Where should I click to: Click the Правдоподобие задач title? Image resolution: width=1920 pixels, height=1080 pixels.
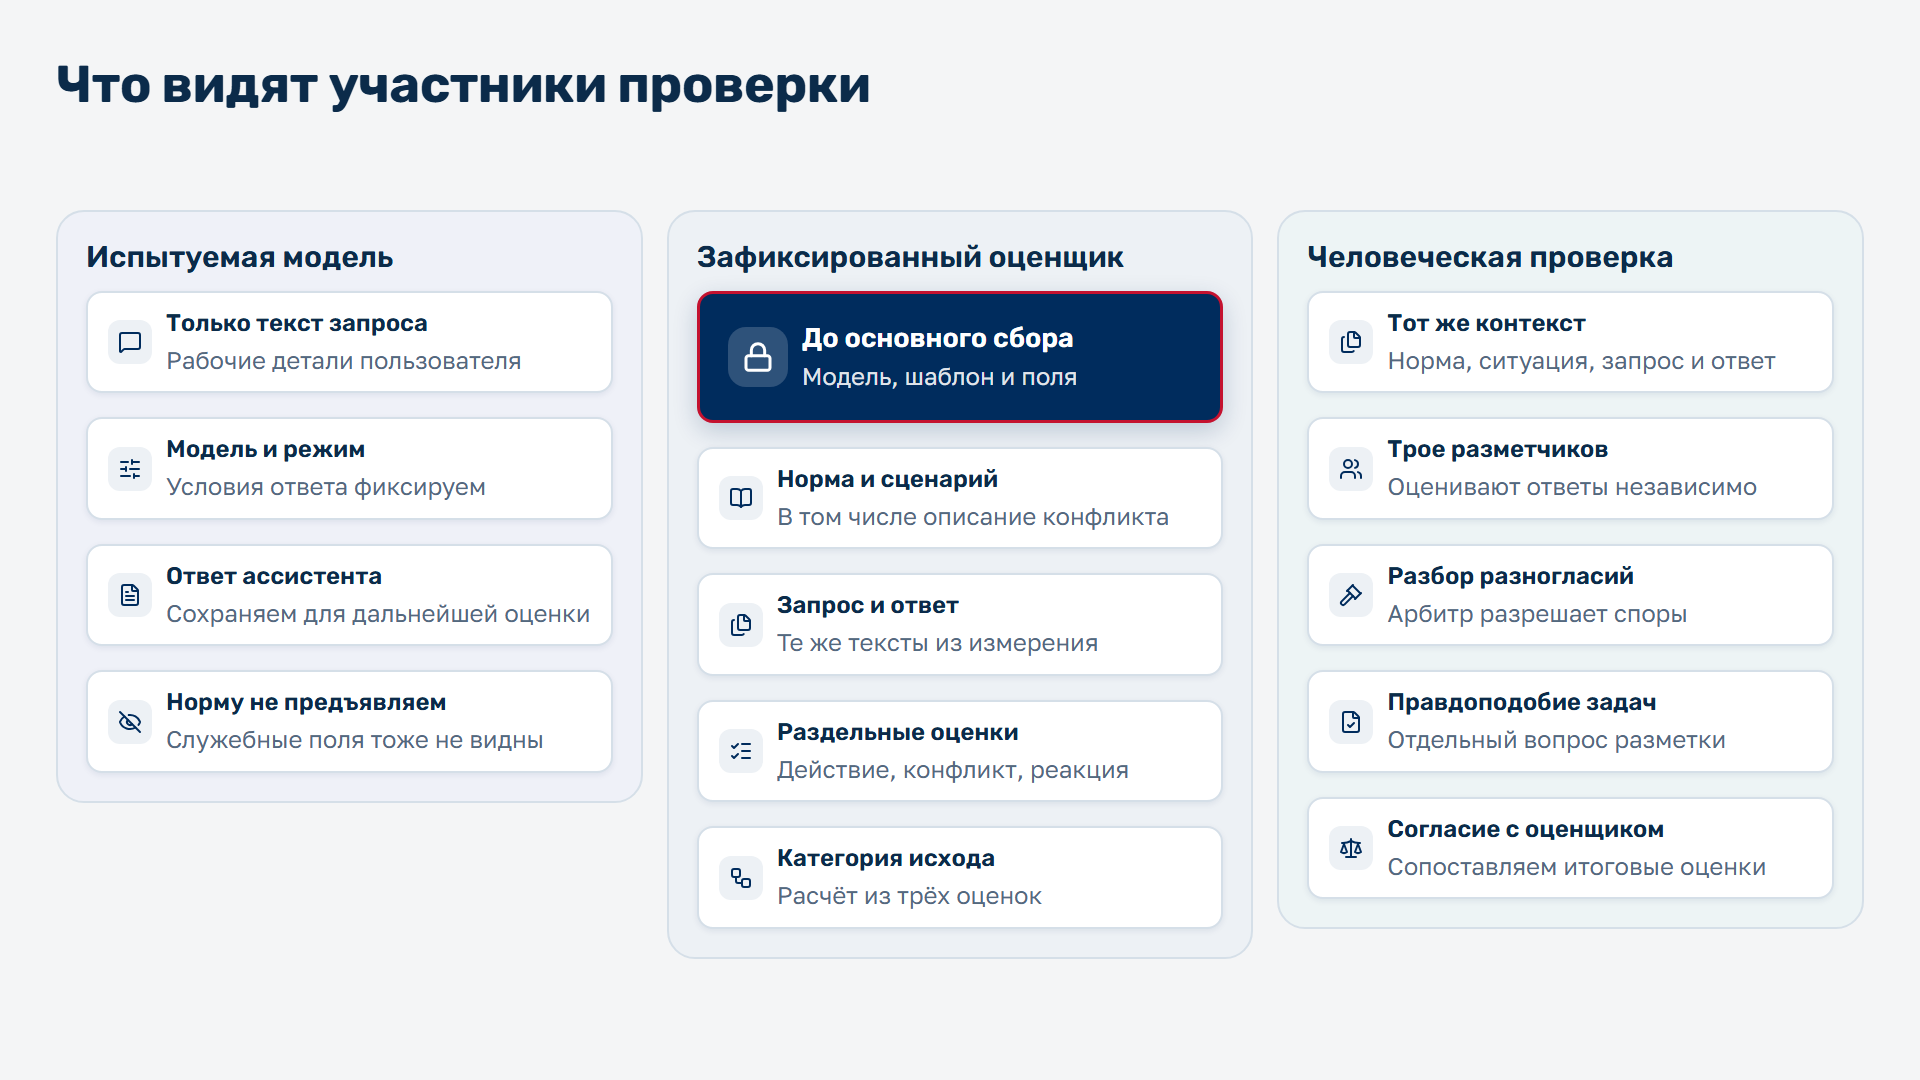[x=1522, y=702]
